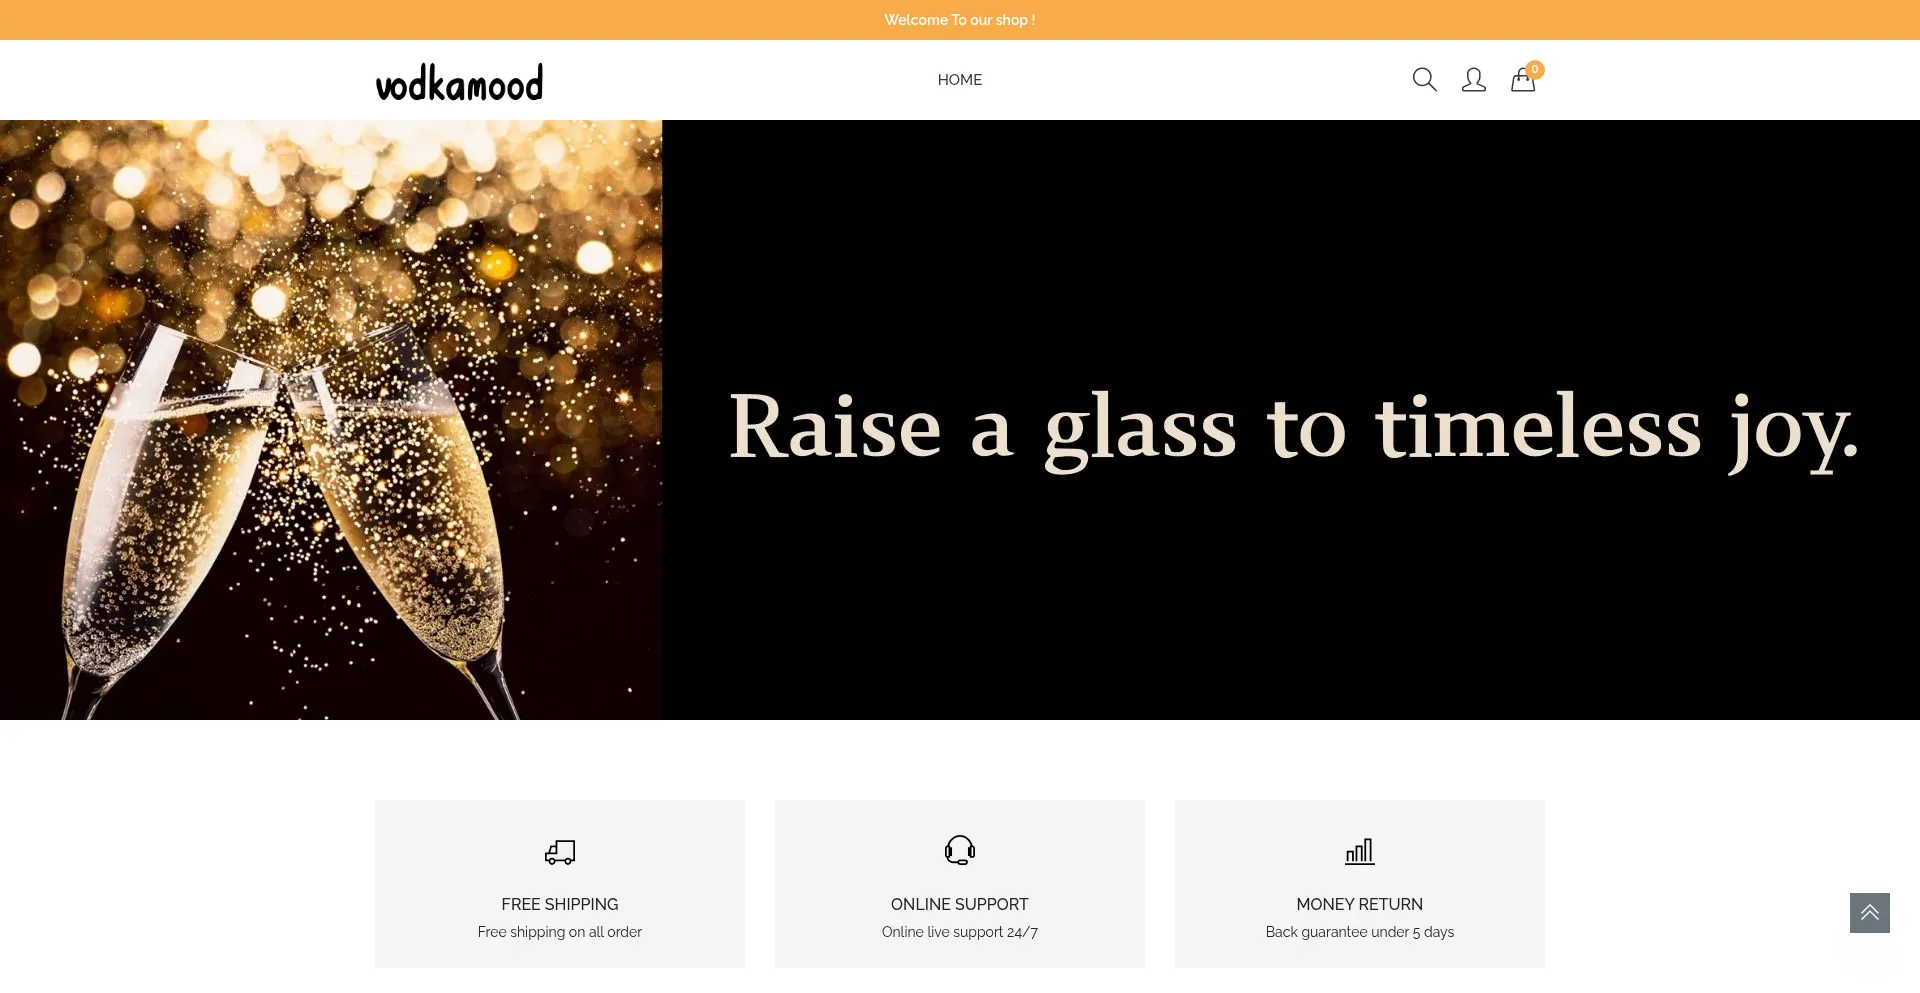Click the 'Welcome To our shop !' banner
Image resolution: width=1920 pixels, height=993 pixels.
pos(960,20)
